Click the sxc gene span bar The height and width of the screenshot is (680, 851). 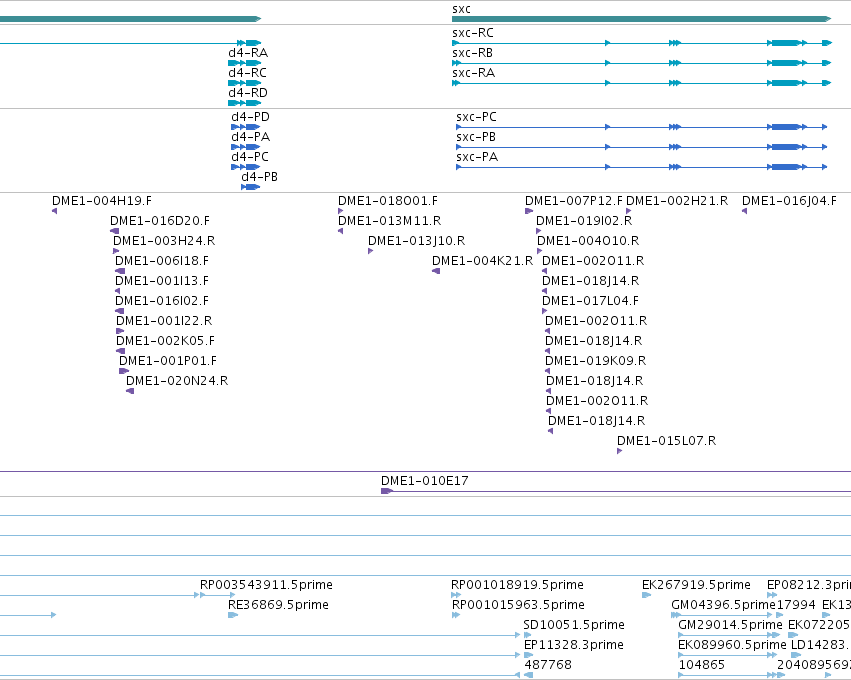tap(642, 19)
